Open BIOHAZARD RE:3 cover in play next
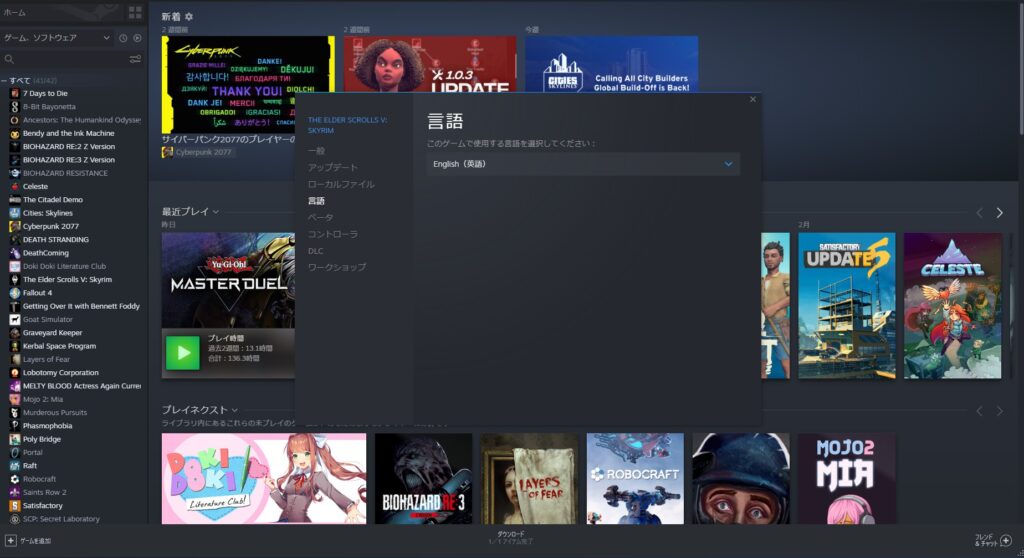 tap(423, 478)
